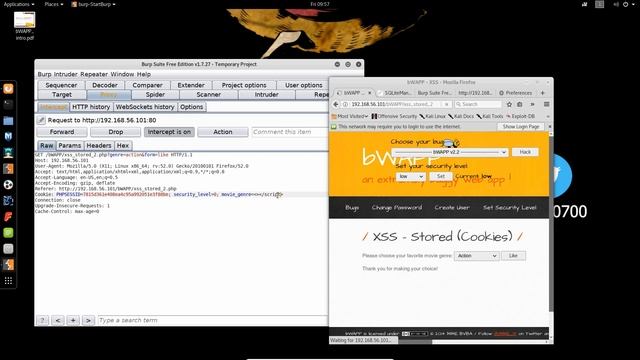Dismiss the network login notification bar
Viewport: 640px width, 360px height.
coord(549,127)
